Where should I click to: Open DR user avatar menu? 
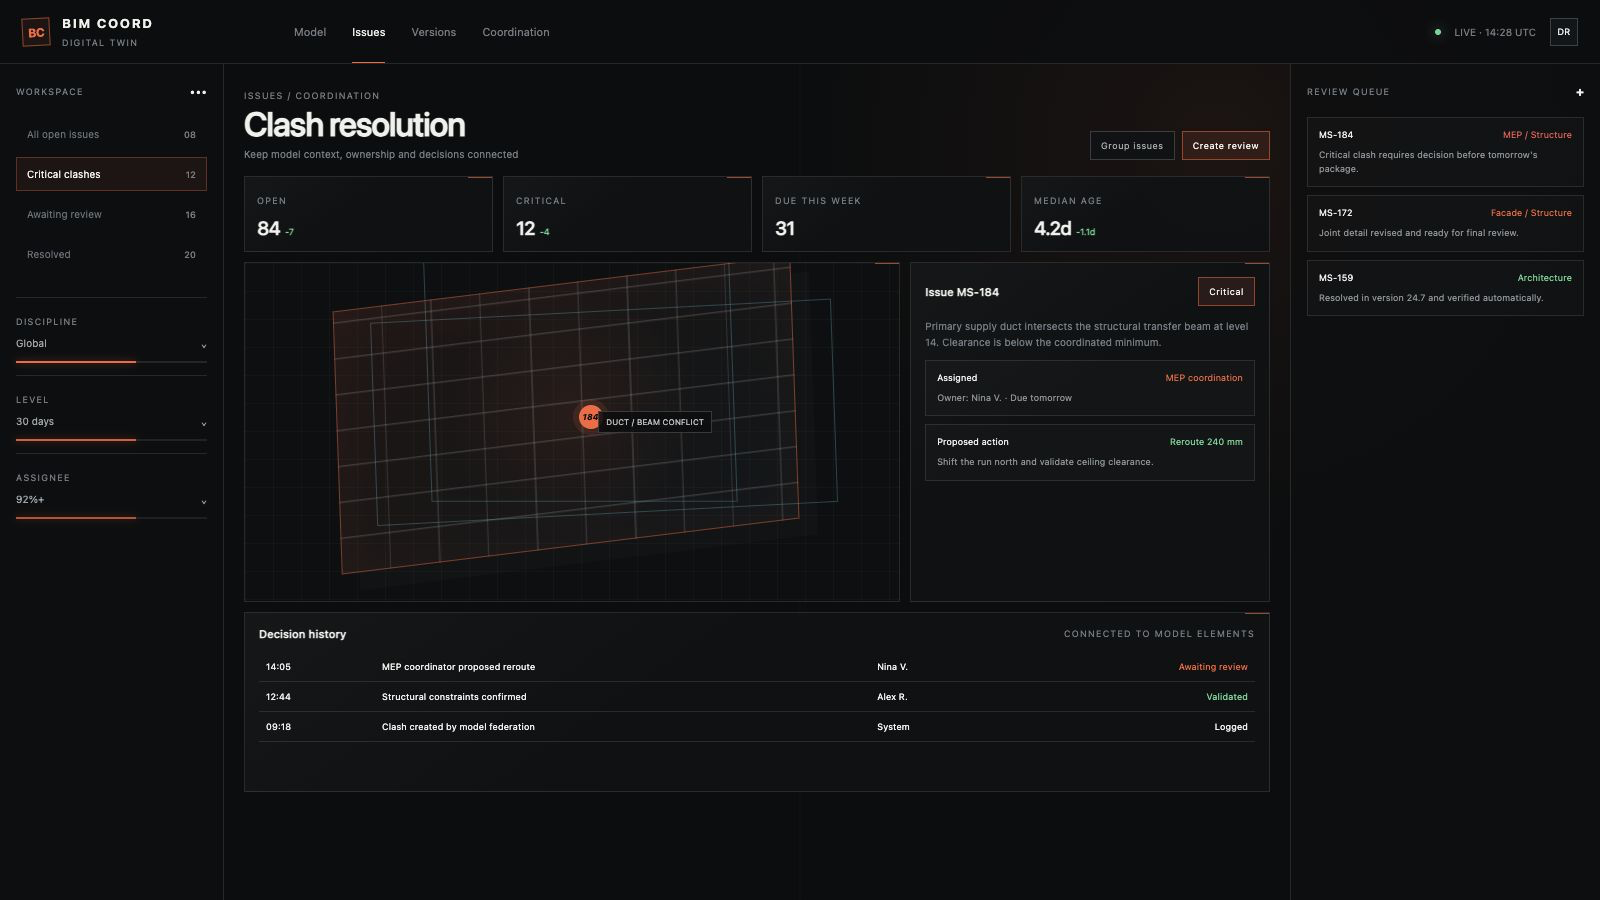(1563, 32)
